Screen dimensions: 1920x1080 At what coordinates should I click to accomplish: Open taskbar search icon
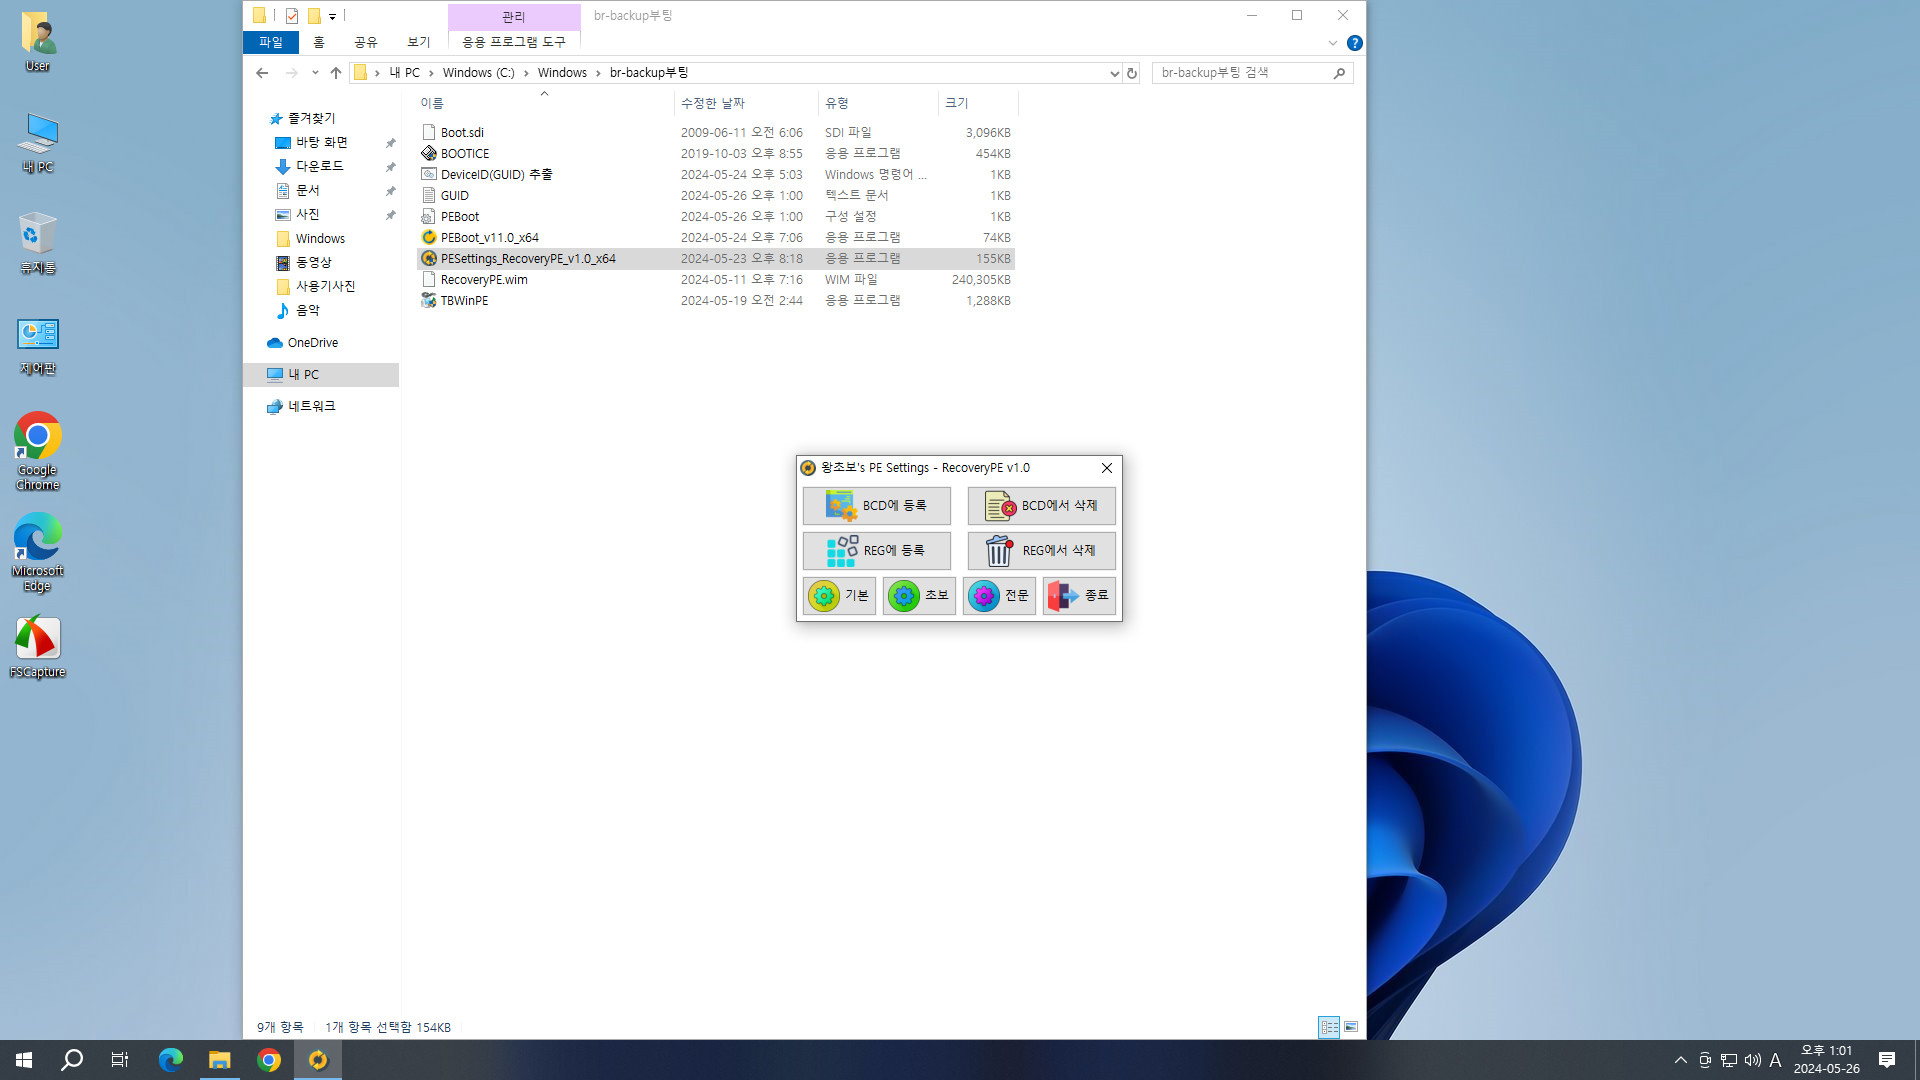[x=72, y=1060]
